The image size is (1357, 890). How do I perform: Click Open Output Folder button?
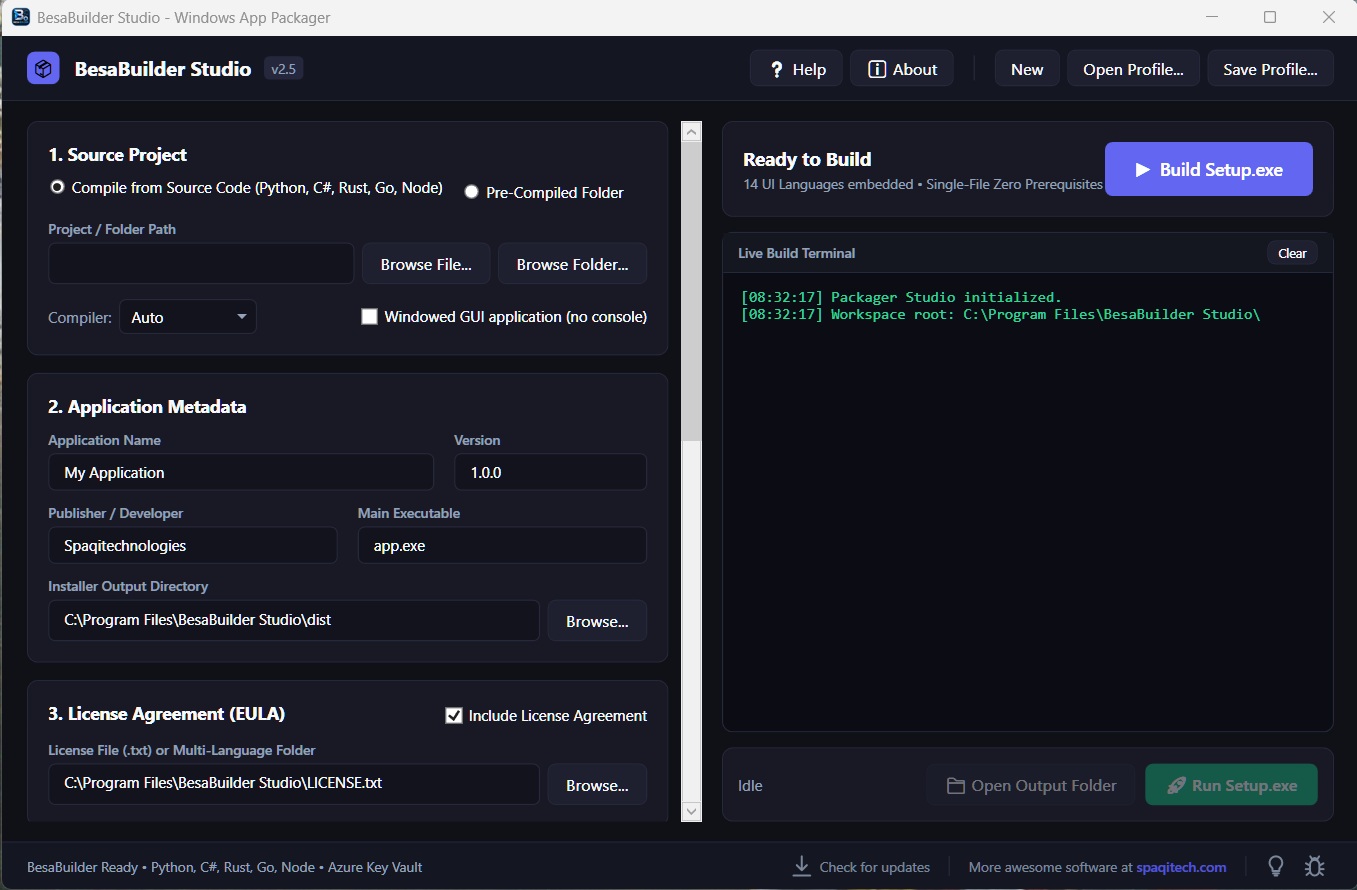coord(1031,785)
